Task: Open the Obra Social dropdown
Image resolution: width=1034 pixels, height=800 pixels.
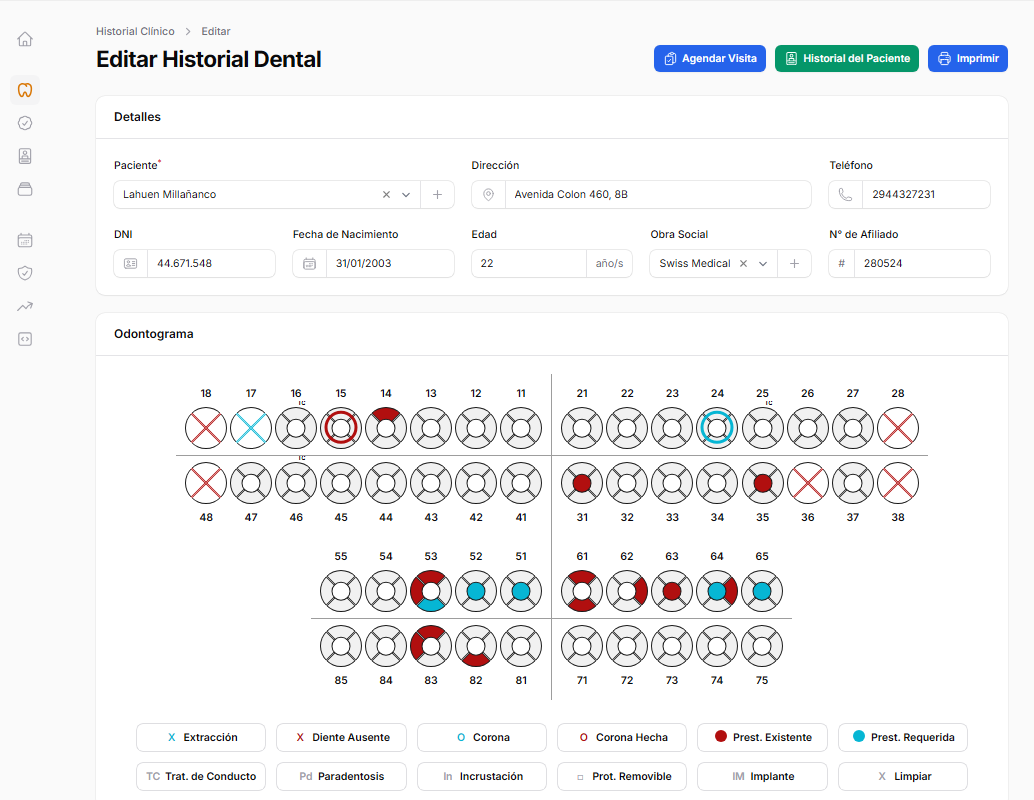Action: coord(763,264)
